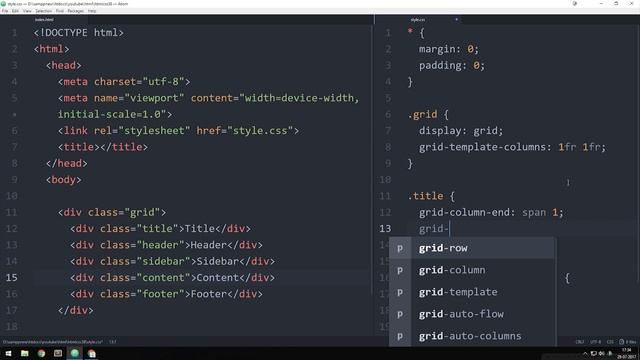Screen dimensions: 640x360
Task: Open Windows Start menu
Action: [x=8, y=353]
